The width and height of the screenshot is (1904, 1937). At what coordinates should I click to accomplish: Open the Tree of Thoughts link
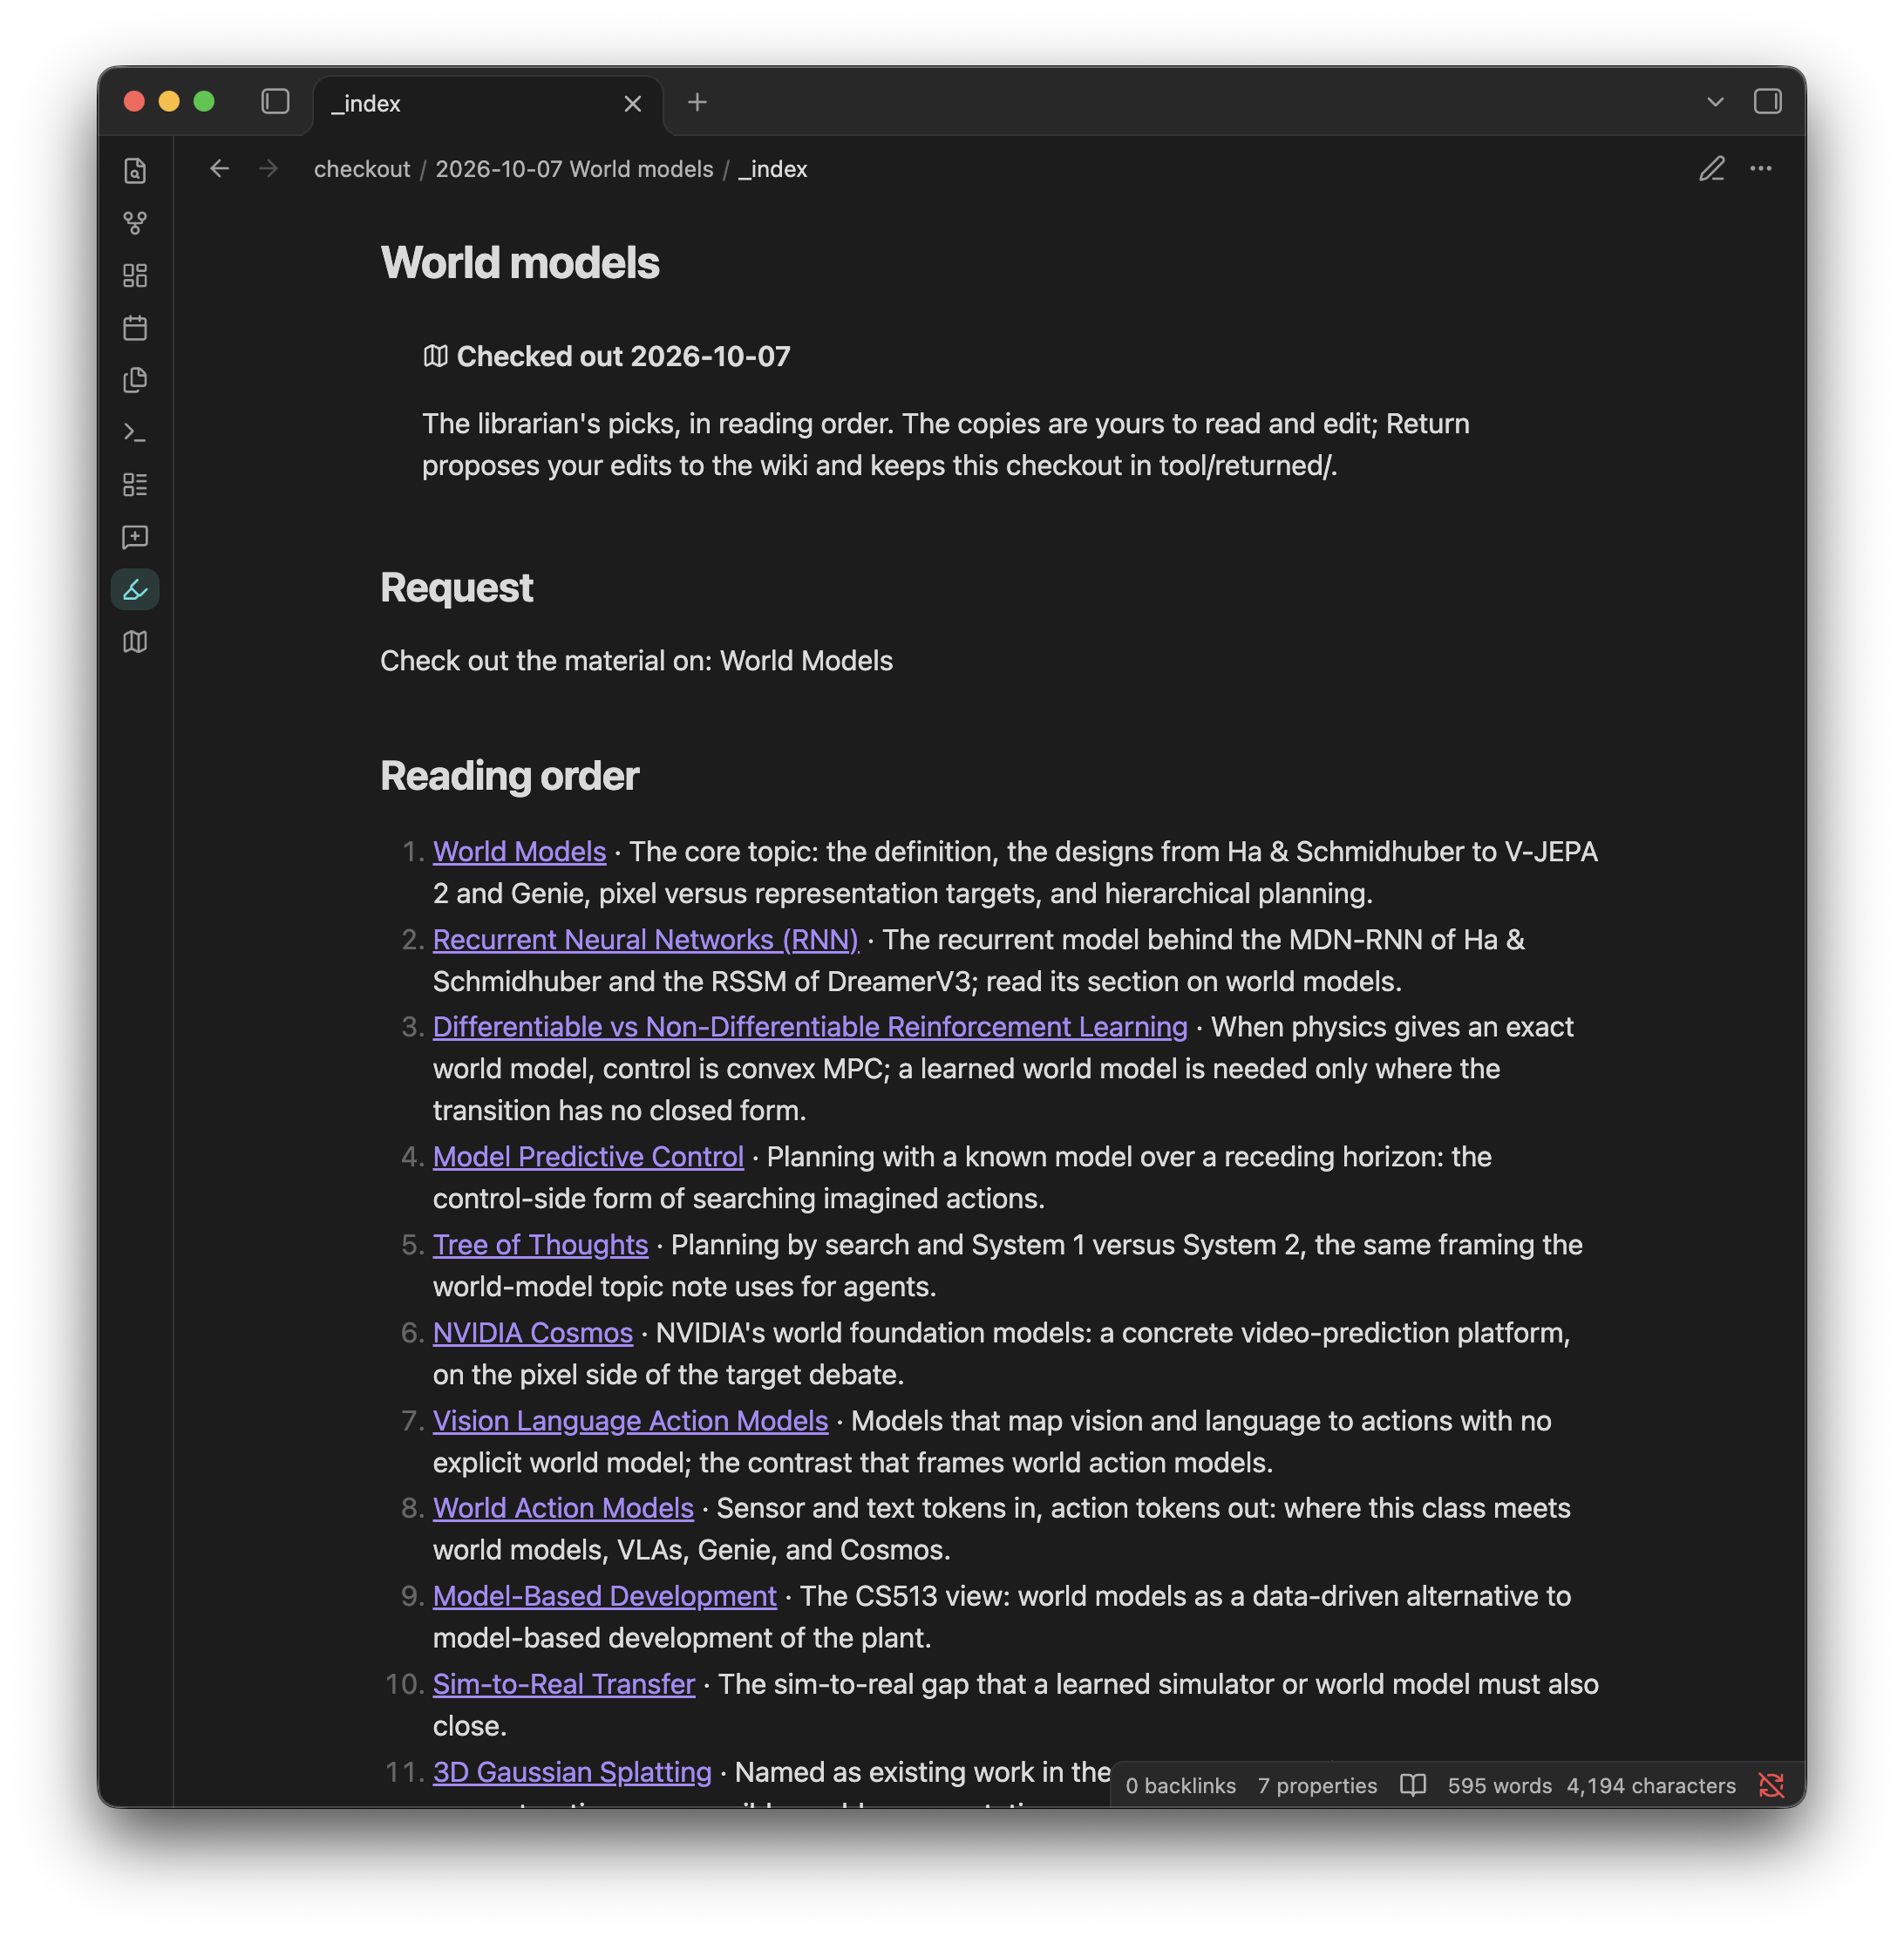(540, 1244)
